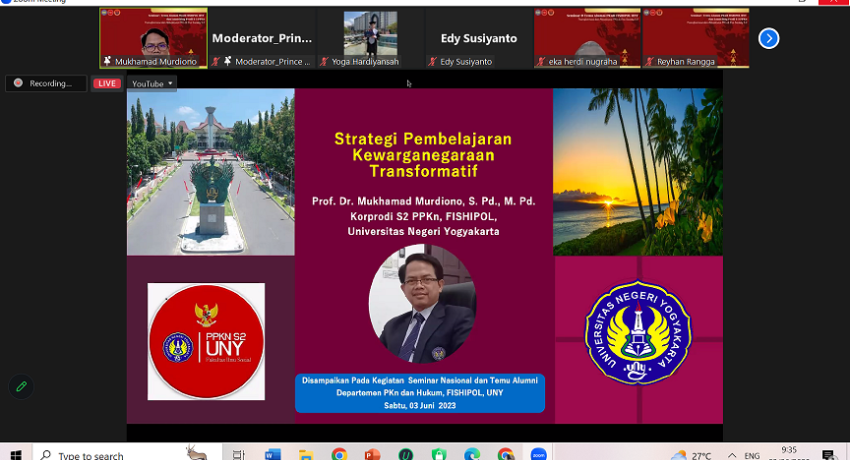Select Mukhamad Murdiono's video thumbnail
The image size is (850, 460).
pos(153,38)
